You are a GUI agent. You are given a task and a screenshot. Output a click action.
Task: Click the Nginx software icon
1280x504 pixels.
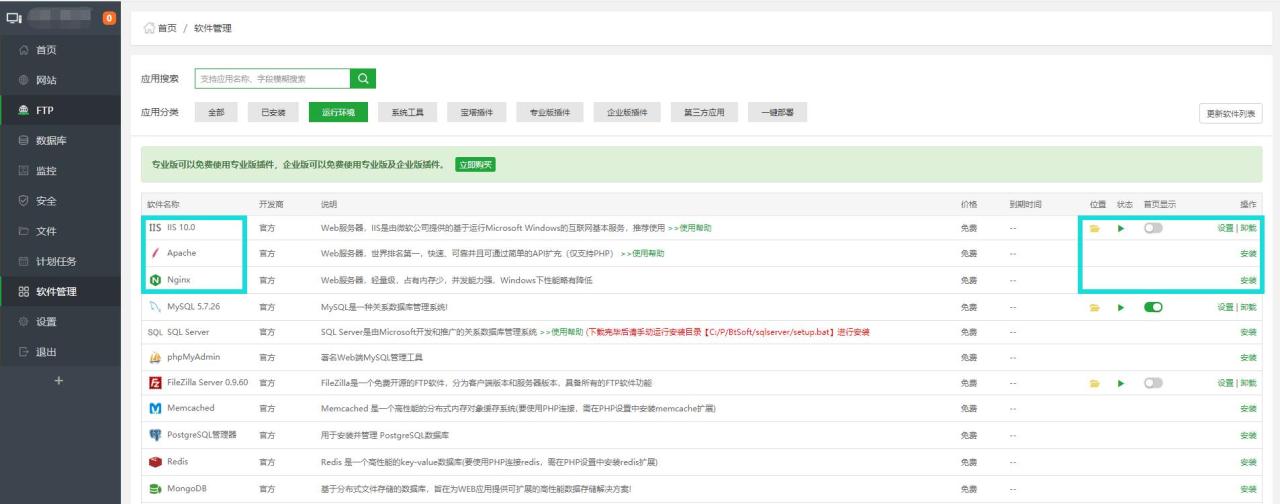[x=155, y=280]
